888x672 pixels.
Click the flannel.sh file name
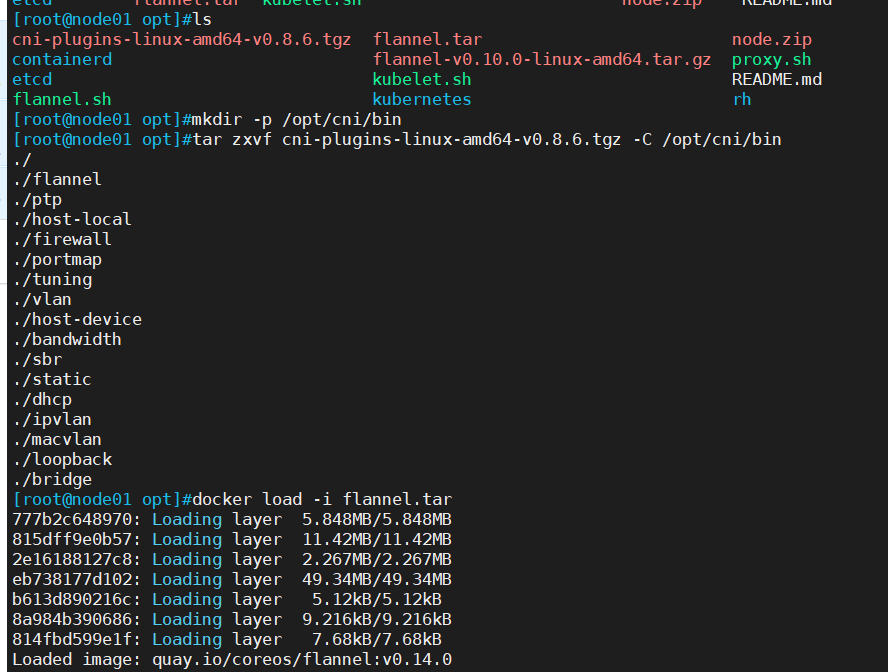coord(62,100)
